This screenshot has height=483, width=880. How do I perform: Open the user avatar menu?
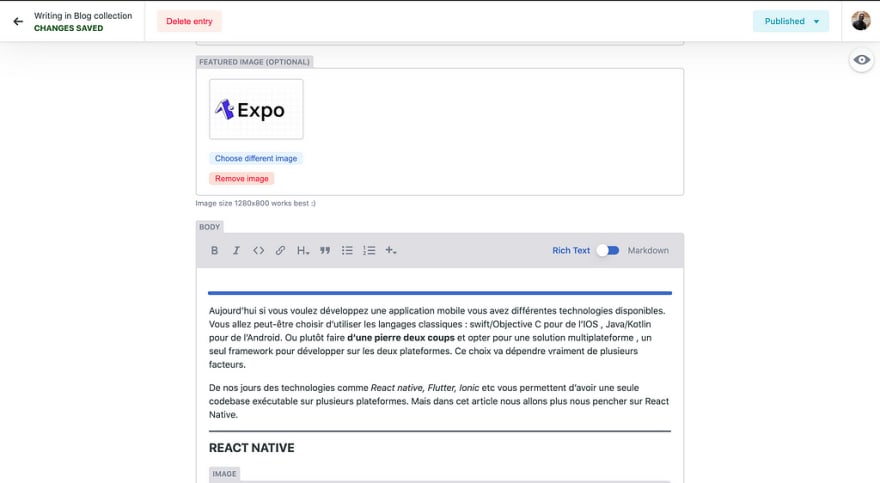pyautogui.click(x=861, y=21)
